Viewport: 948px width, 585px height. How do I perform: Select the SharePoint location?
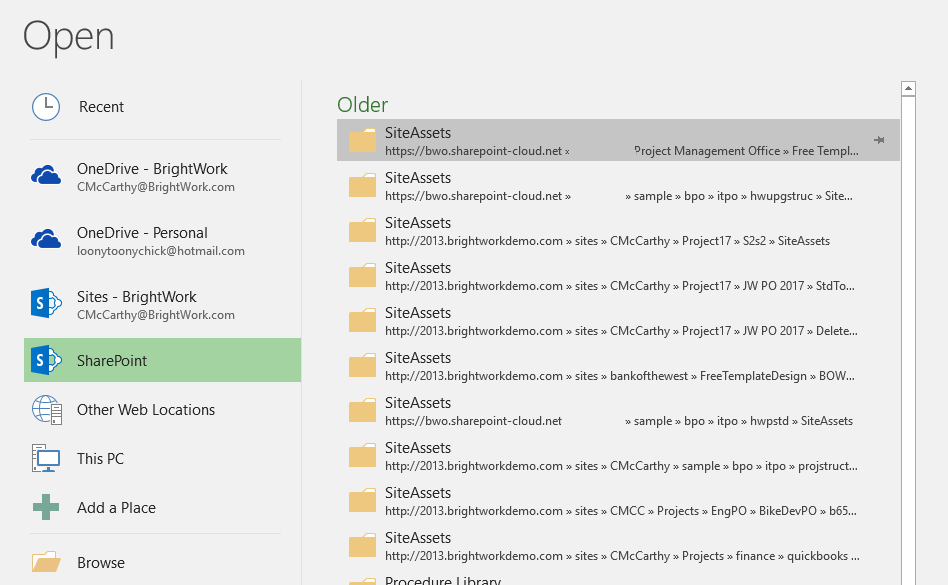tap(162, 360)
